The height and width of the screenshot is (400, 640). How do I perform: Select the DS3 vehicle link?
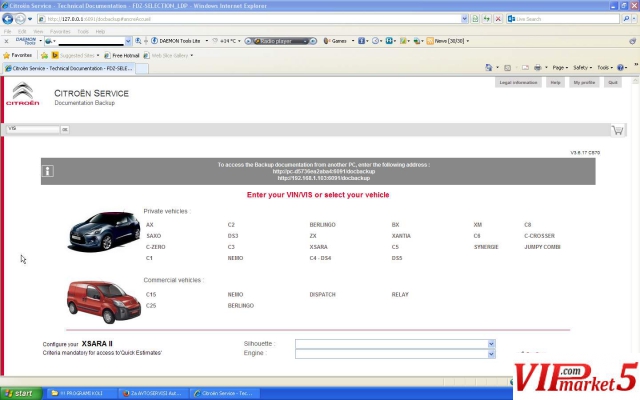point(233,236)
